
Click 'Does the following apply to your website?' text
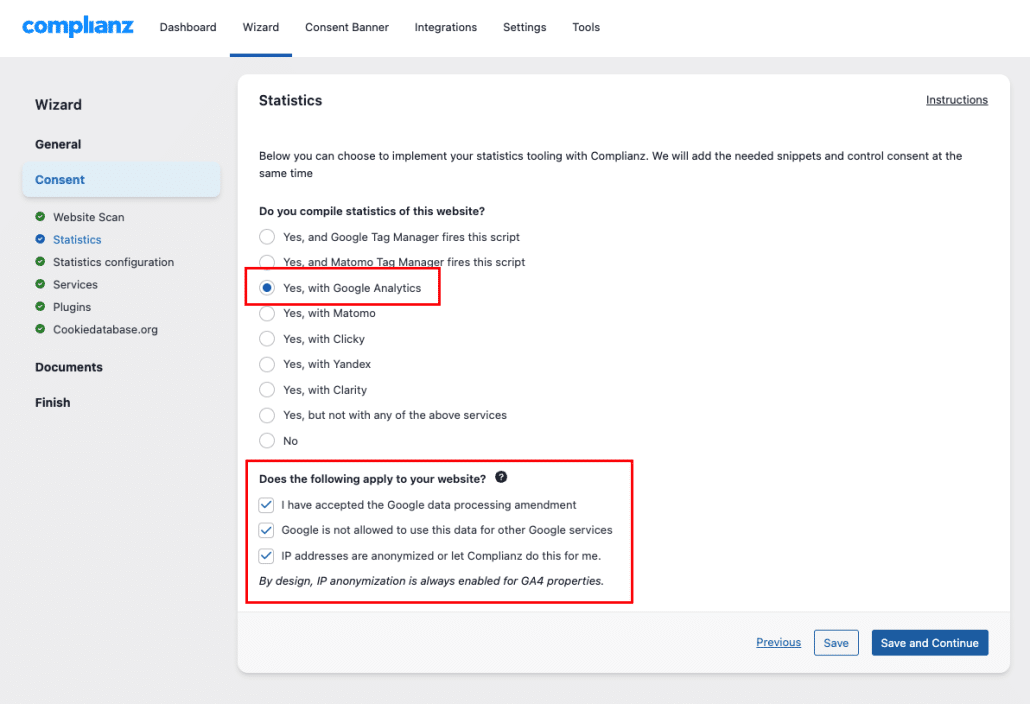click(x=372, y=479)
